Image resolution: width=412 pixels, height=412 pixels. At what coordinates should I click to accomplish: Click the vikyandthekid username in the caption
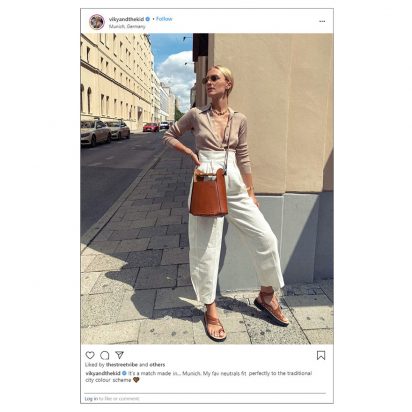[x=103, y=373]
